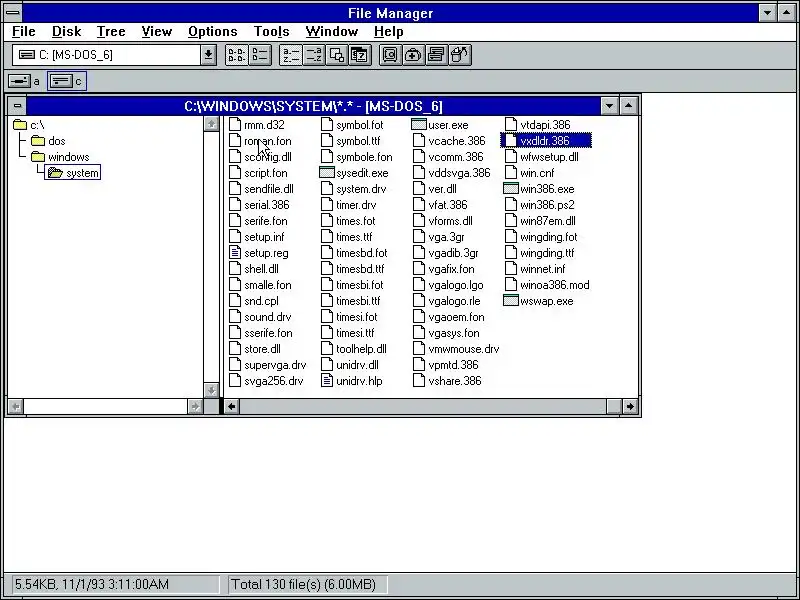Click status bar Total 130 file(s) text
This screenshot has height=600, width=800.
[x=304, y=584]
